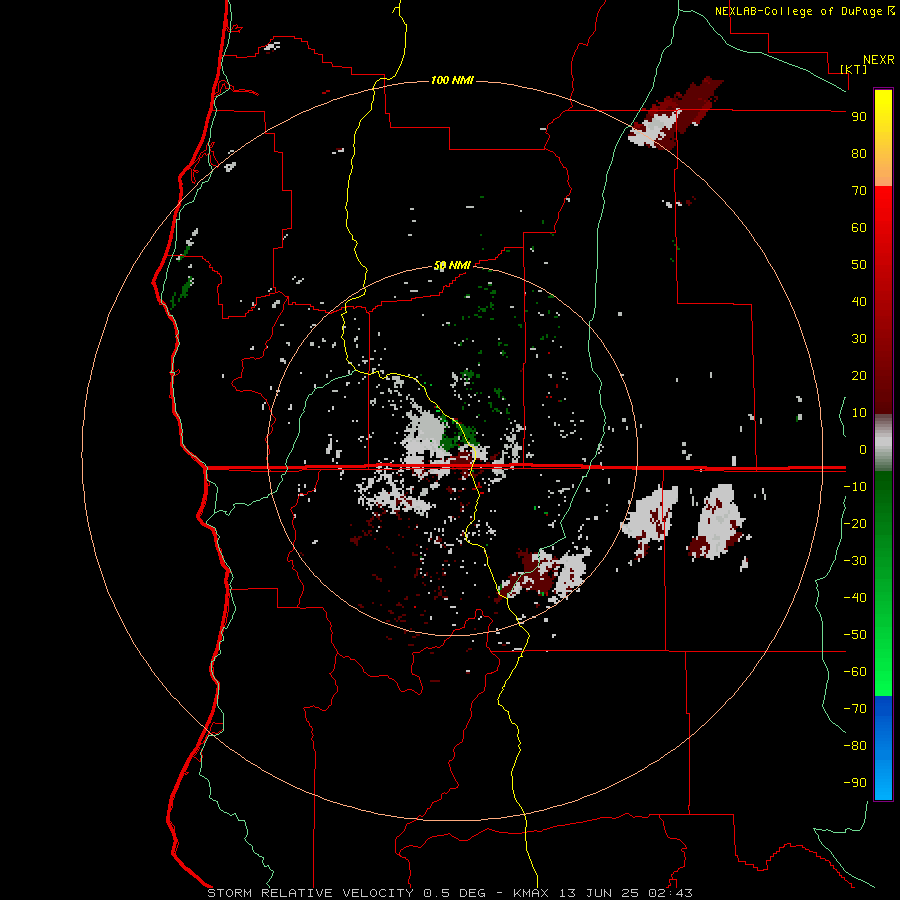Click the 0 value on the velocity scale
Image resolution: width=900 pixels, height=900 pixels.
pyautogui.click(x=863, y=449)
